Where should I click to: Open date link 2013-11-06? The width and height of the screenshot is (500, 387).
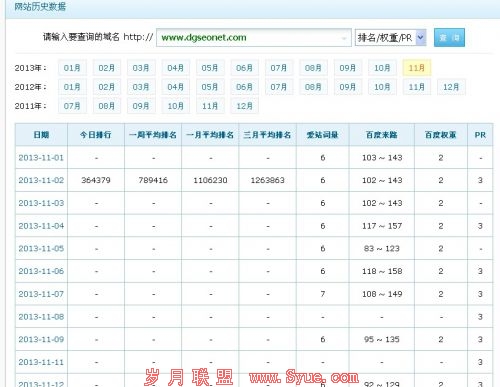point(41,271)
